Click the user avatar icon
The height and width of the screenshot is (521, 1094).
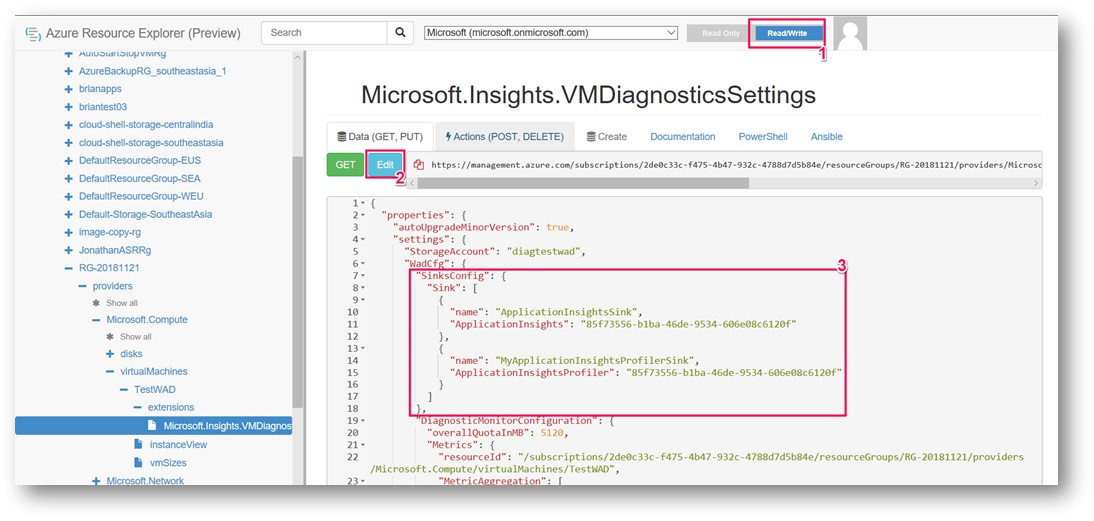click(850, 33)
